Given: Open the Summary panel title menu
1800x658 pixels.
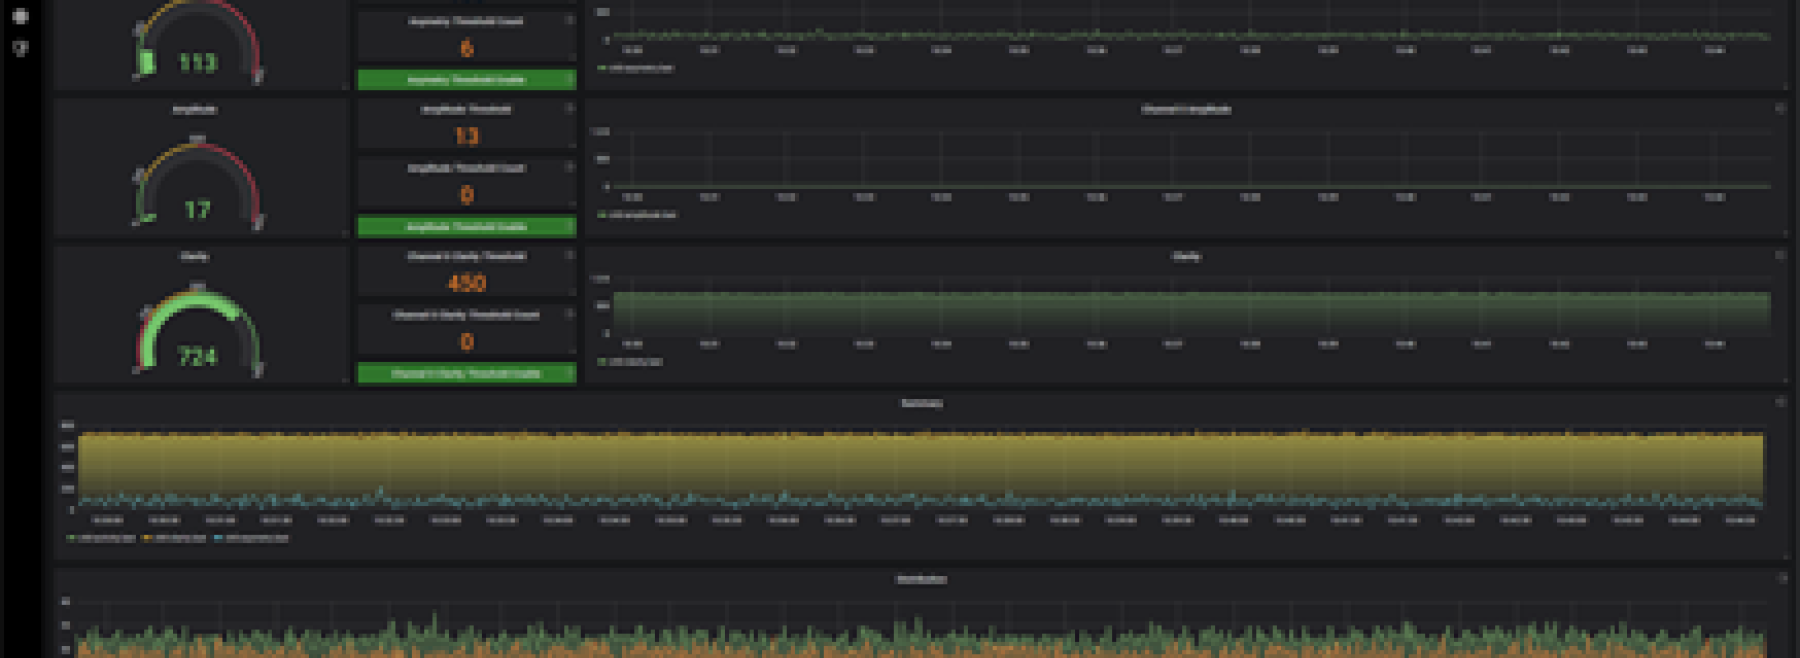Looking at the screenshot, I should pos(921,403).
